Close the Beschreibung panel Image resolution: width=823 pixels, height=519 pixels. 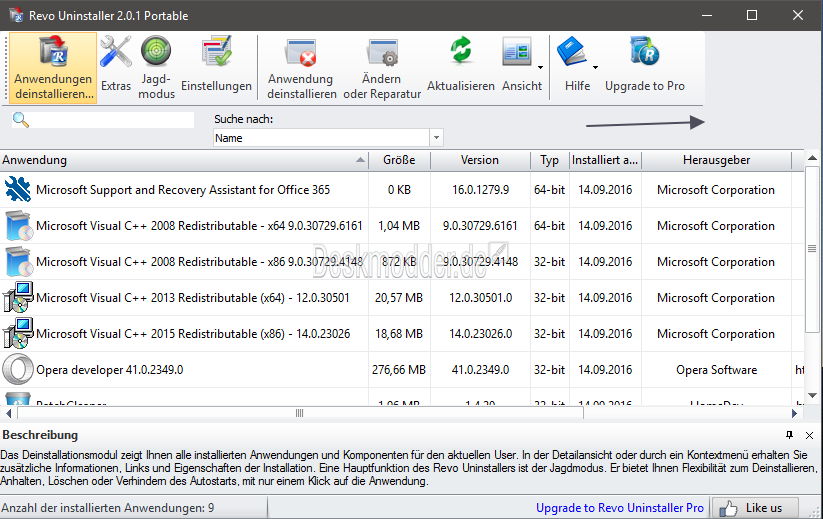[x=809, y=436]
